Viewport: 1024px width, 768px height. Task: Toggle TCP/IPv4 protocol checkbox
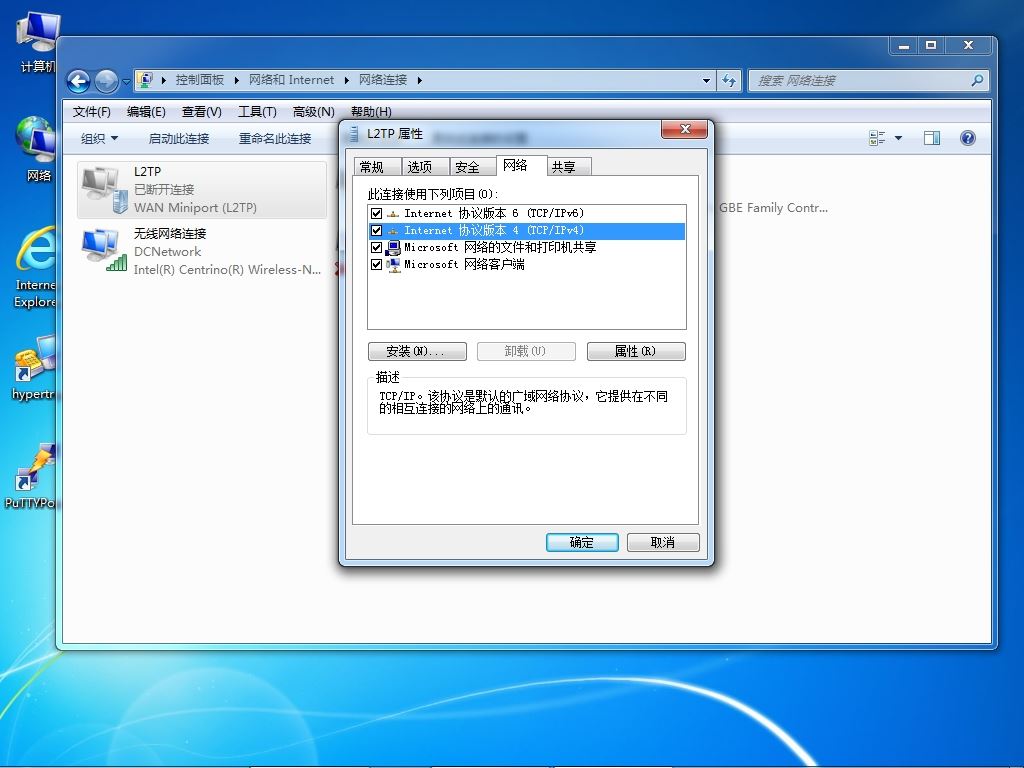click(376, 231)
